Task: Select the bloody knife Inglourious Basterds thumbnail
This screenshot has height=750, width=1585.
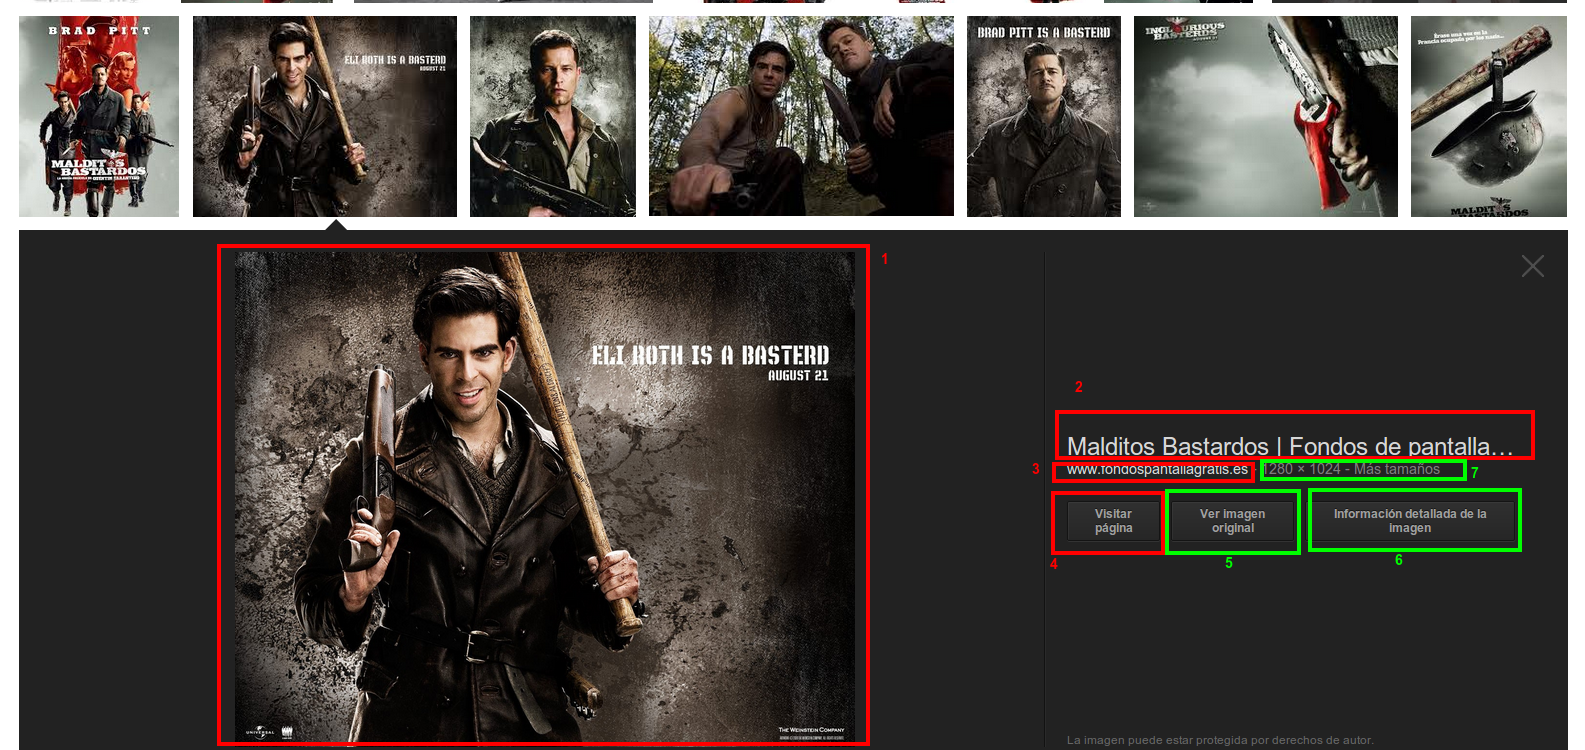Action: 1266,116
